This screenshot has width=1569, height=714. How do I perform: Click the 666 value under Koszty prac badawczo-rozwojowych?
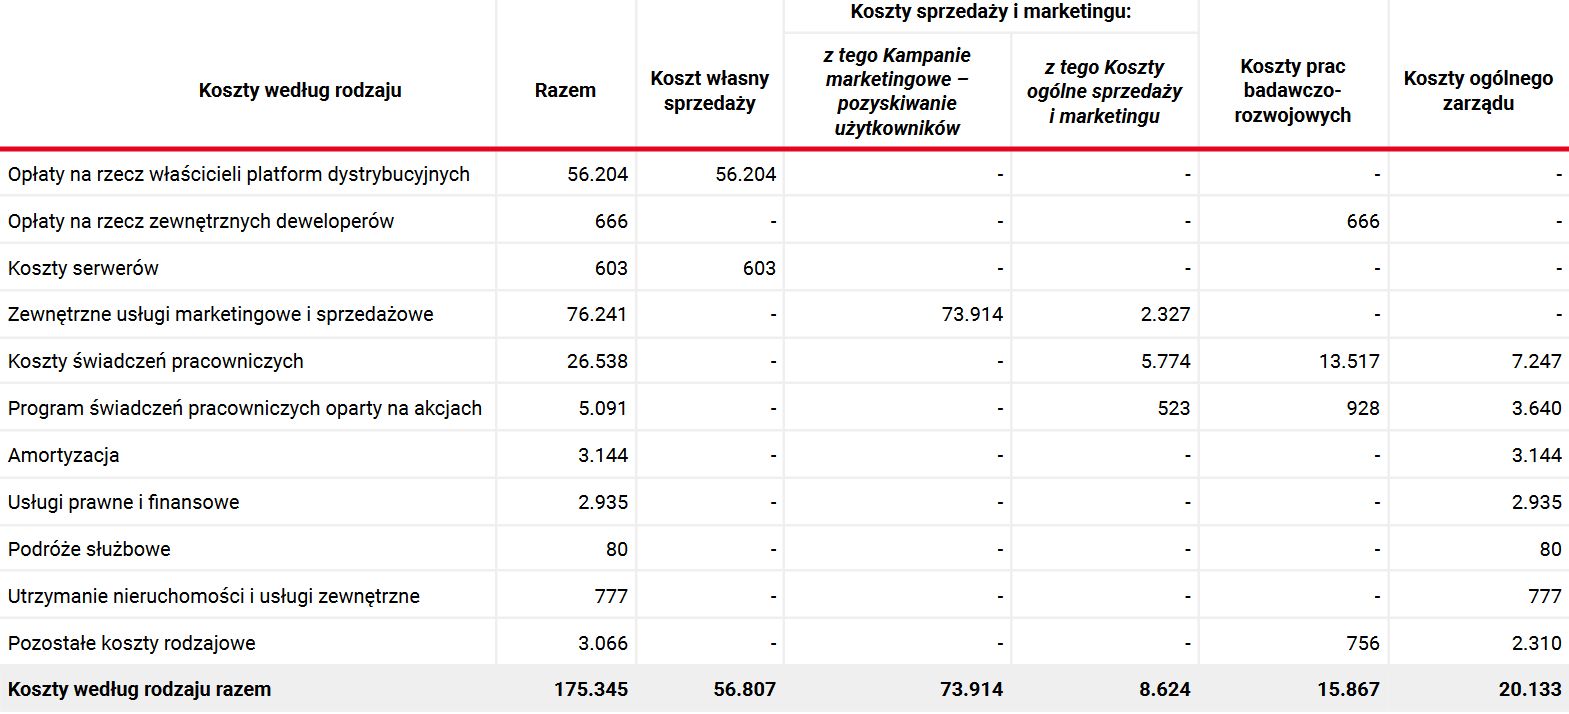click(x=1363, y=221)
